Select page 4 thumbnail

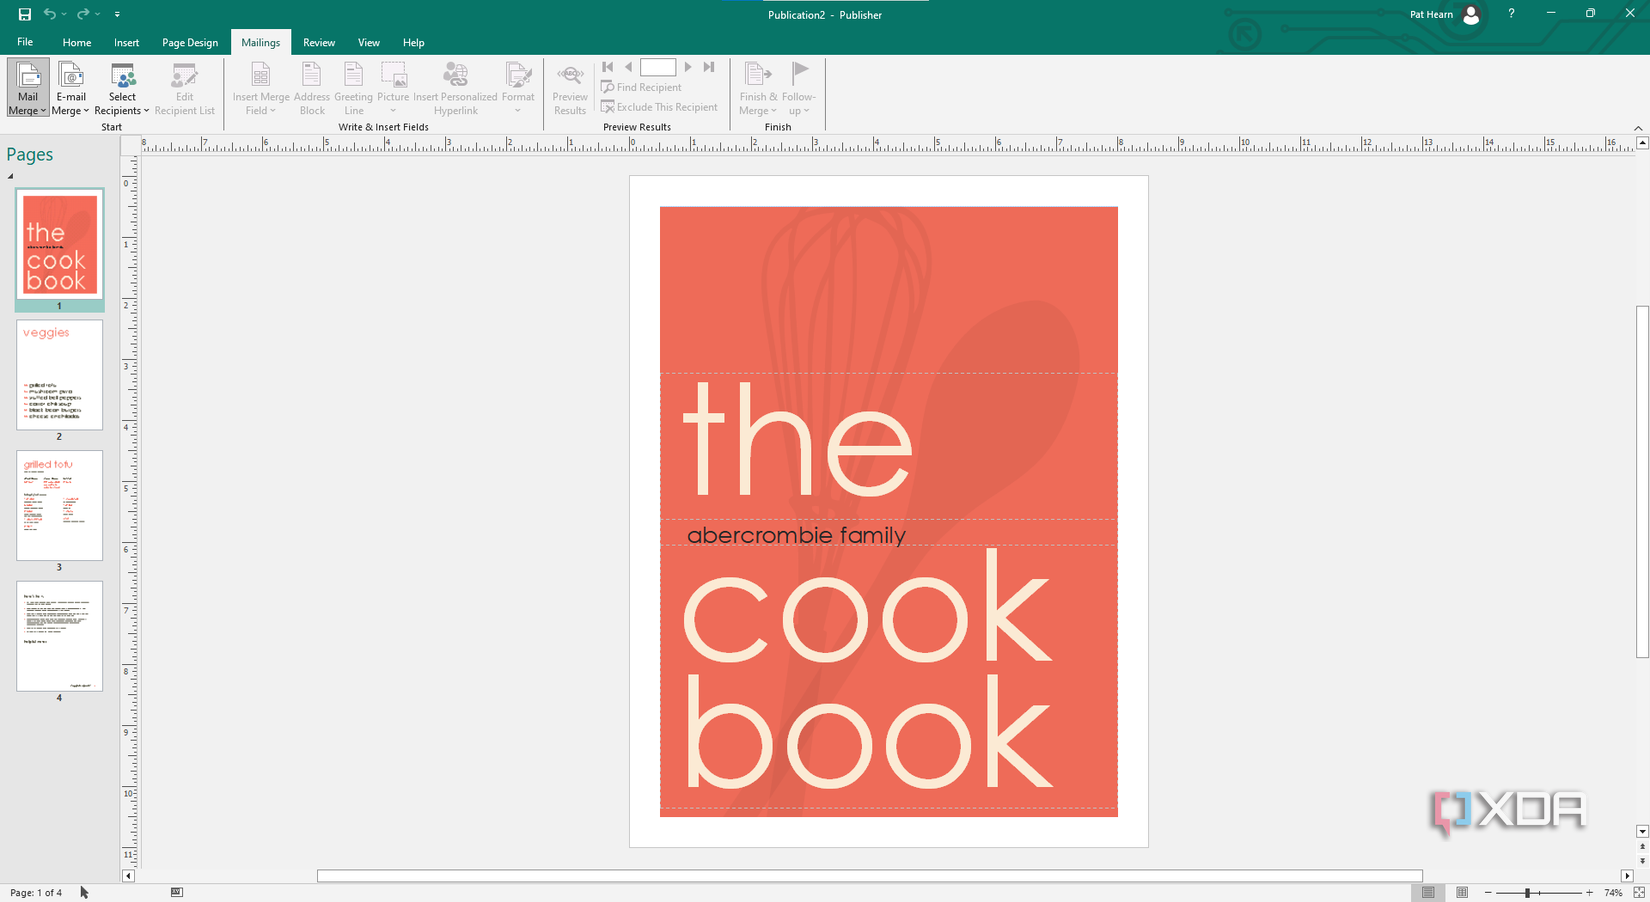pos(59,636)
